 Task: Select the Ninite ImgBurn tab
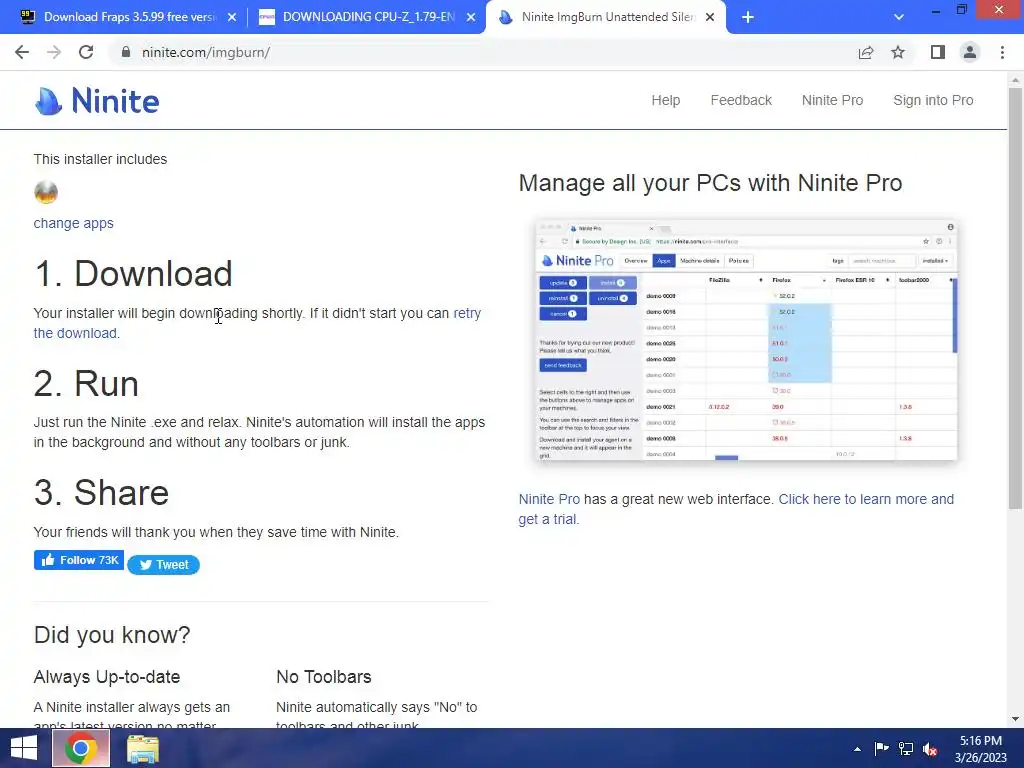(604, 18)
